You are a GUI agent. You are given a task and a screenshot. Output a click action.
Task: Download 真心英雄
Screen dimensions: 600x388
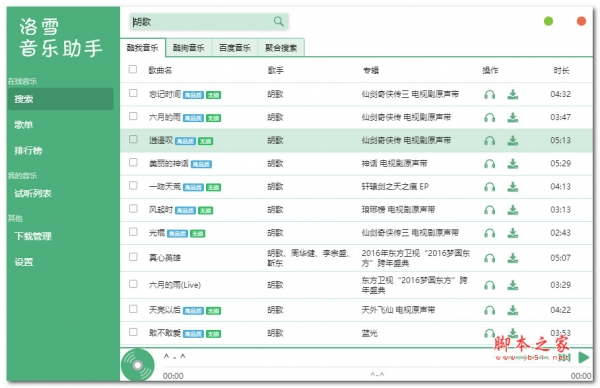tap(513, 258)
